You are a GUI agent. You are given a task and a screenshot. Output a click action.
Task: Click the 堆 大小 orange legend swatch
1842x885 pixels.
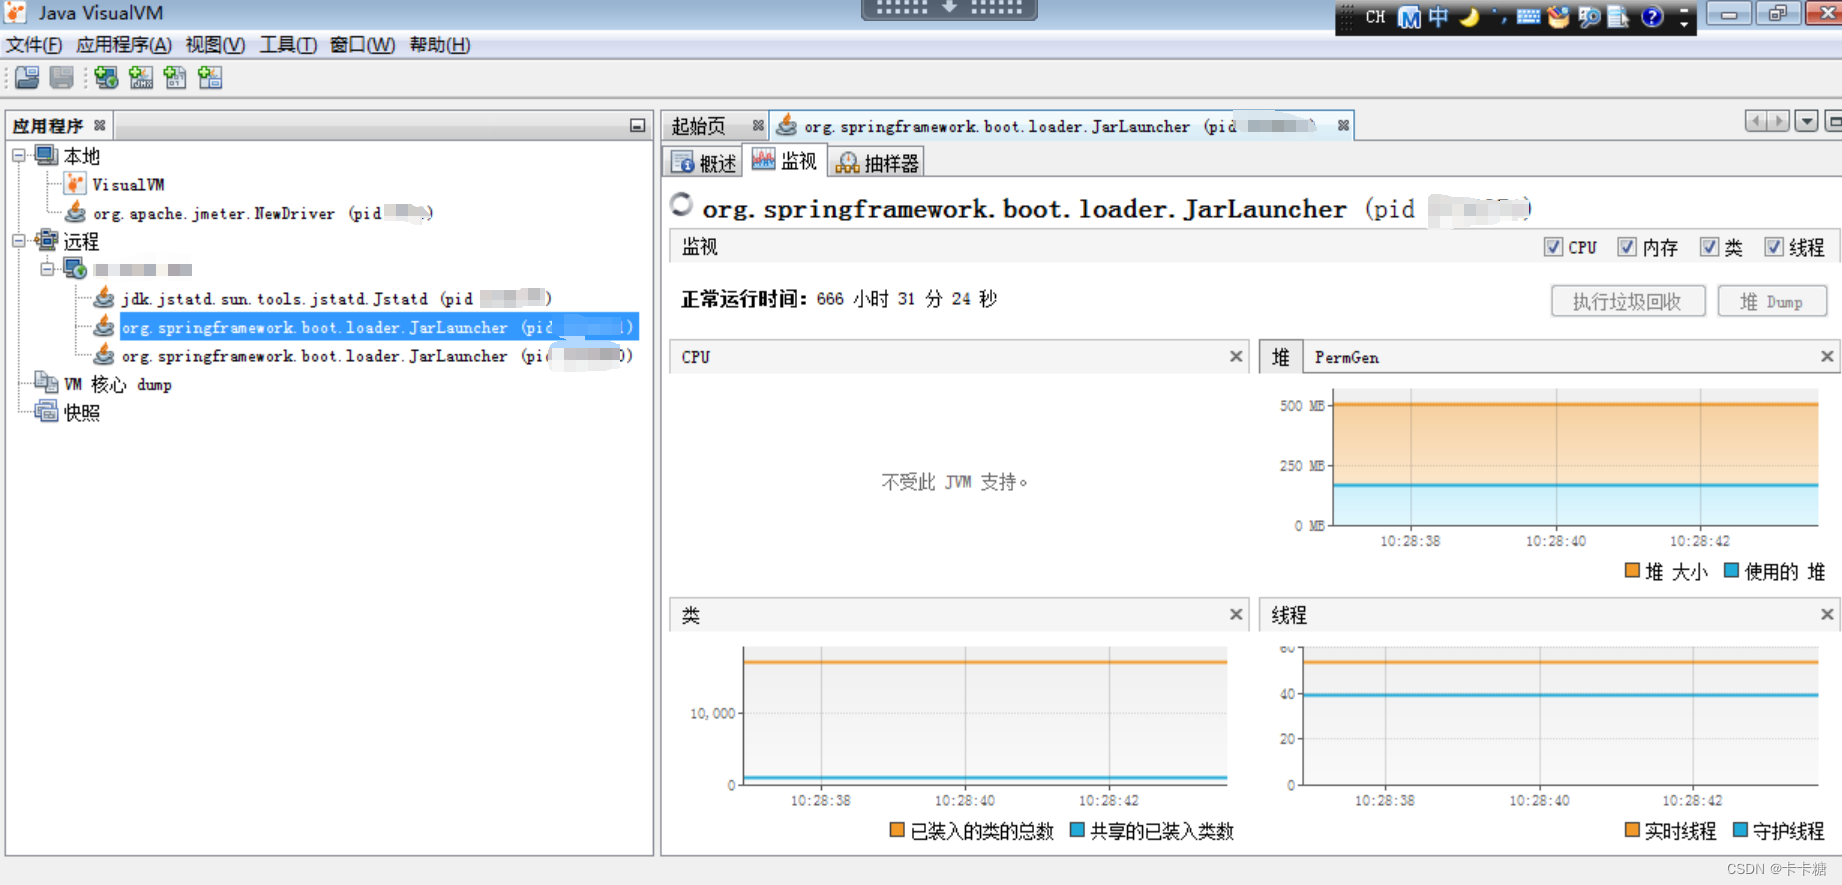(1632, 570)
